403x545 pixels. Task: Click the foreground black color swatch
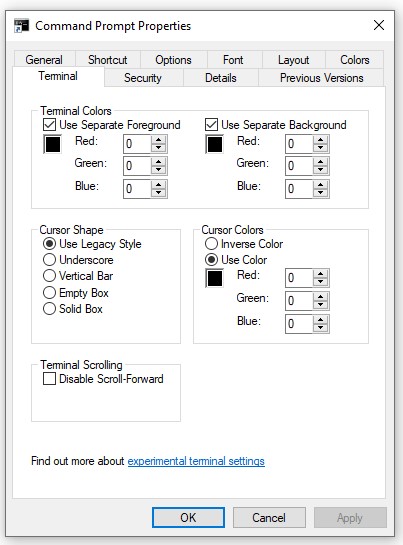point(53,144)
